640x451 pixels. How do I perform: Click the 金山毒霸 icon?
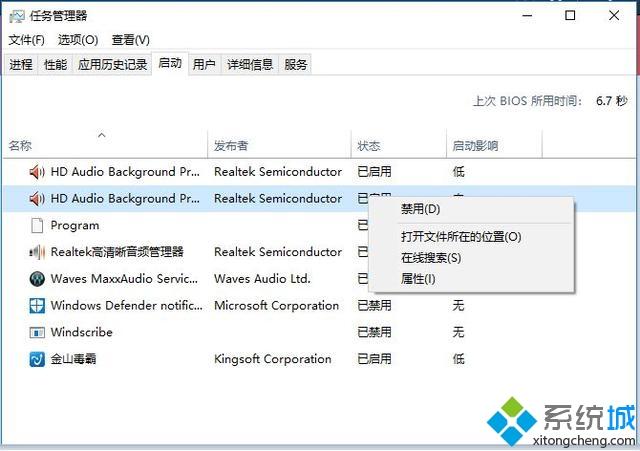coord(37,359)
